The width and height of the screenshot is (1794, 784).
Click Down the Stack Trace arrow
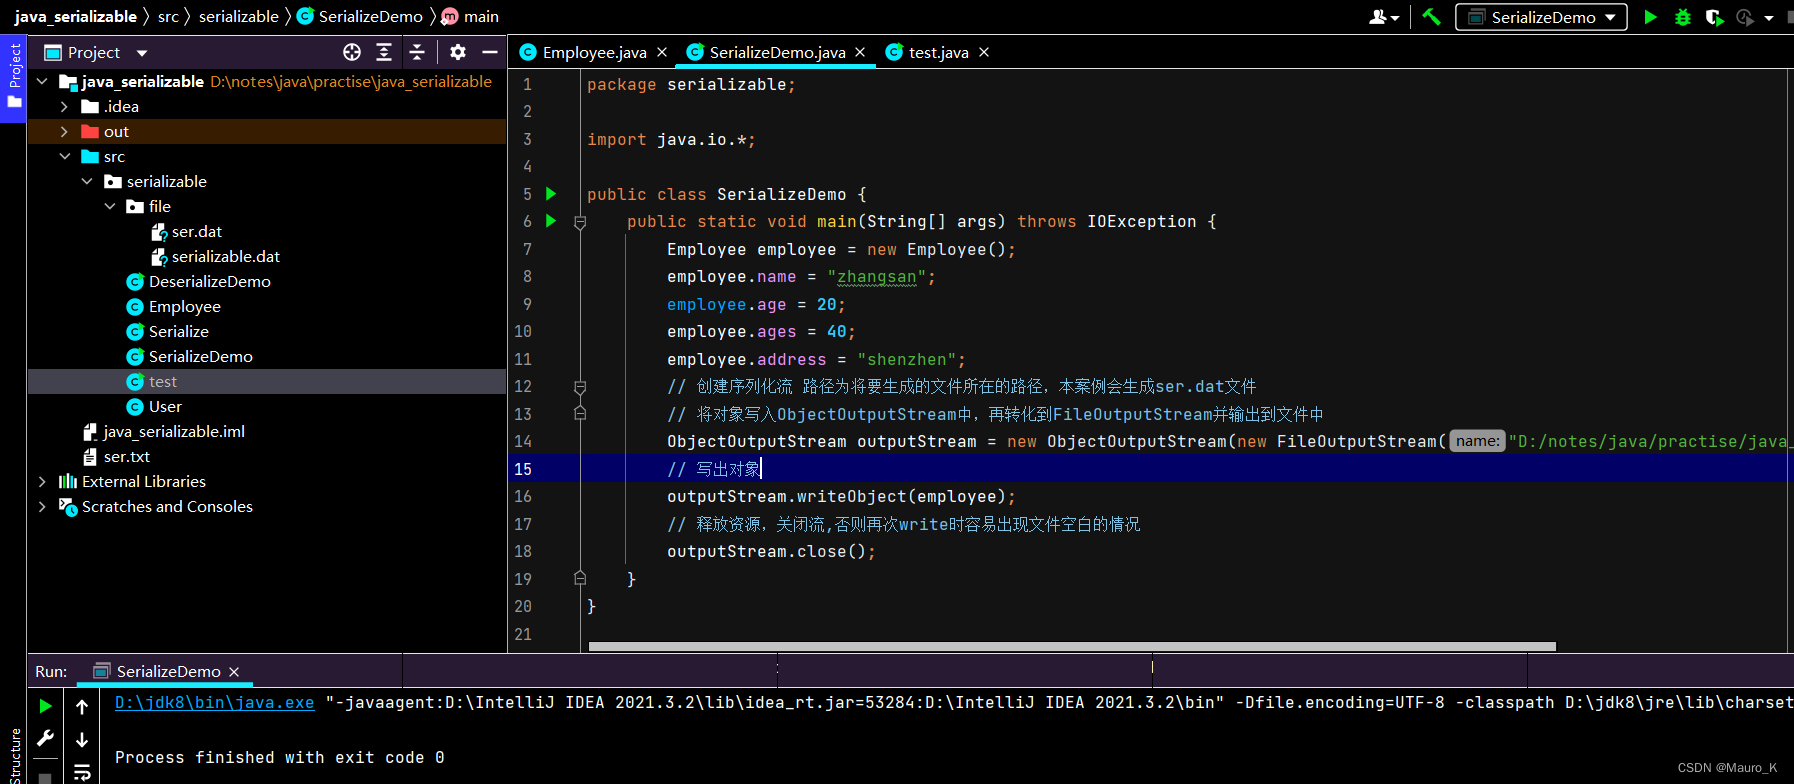coord(82,739)
